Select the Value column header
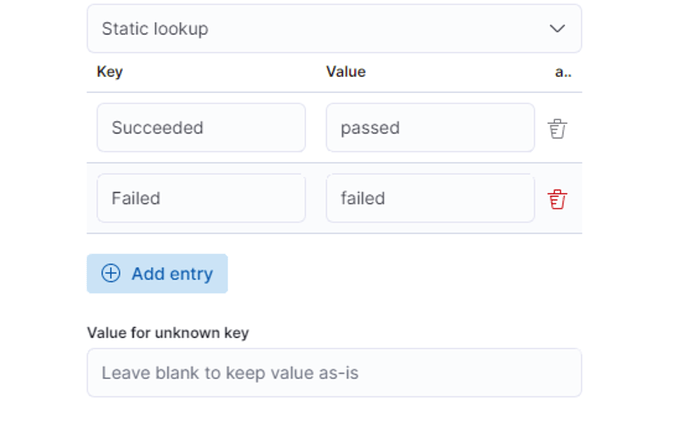This screenshot has width=690, height=437. click(x=346, y=72)
